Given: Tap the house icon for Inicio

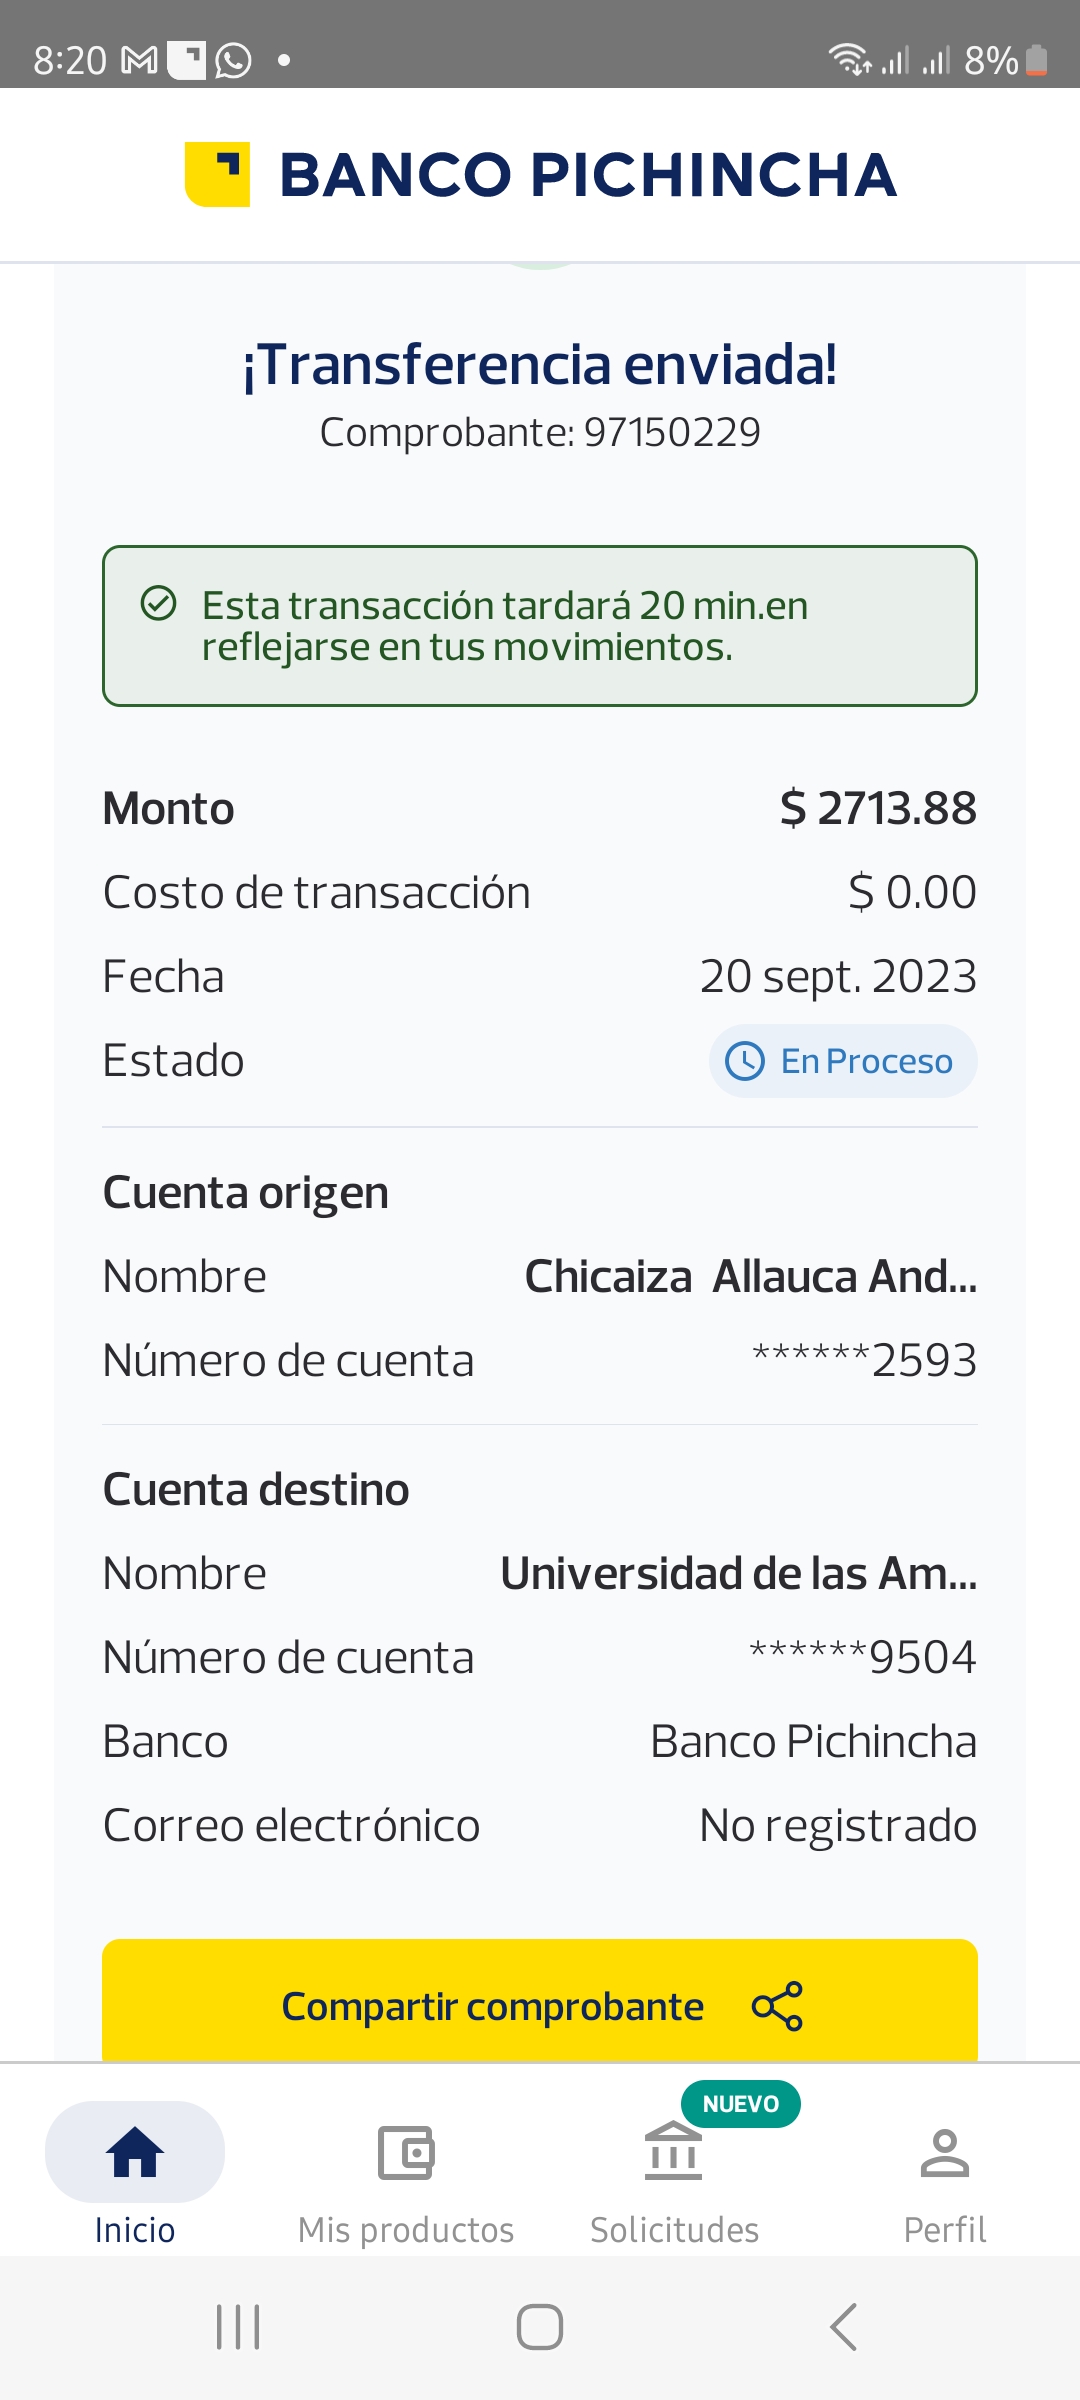Looking at the screenshot, I should point(135,2152).
